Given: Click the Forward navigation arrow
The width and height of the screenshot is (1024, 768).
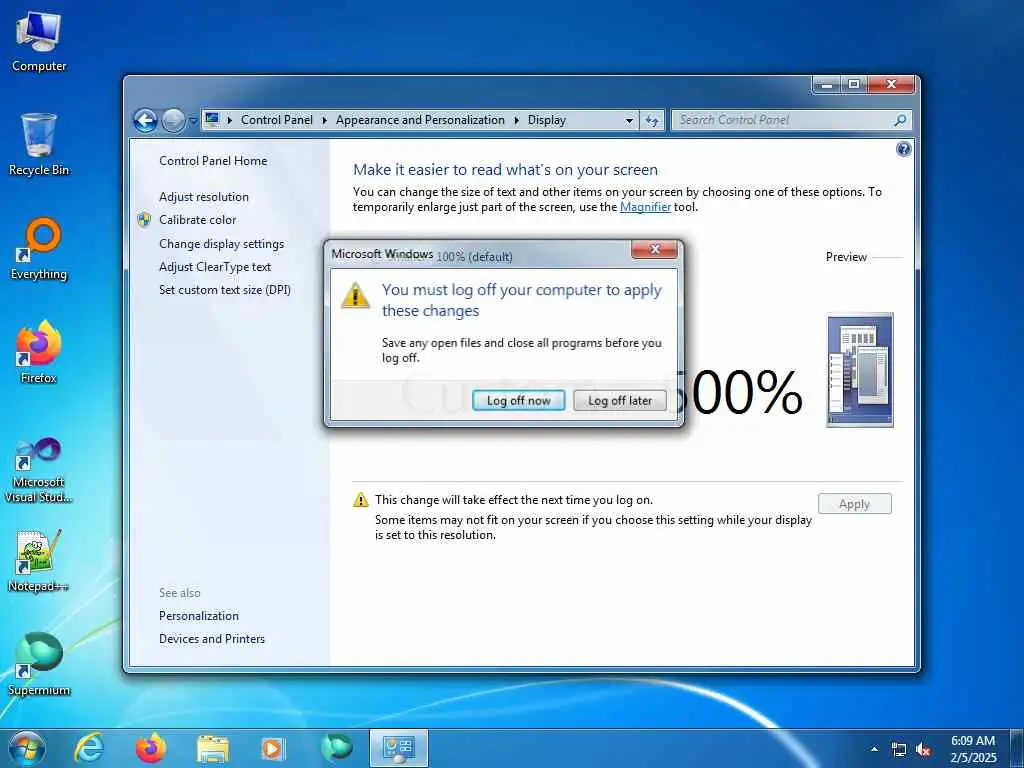Looking at the screenshot, I should [173, 120].
